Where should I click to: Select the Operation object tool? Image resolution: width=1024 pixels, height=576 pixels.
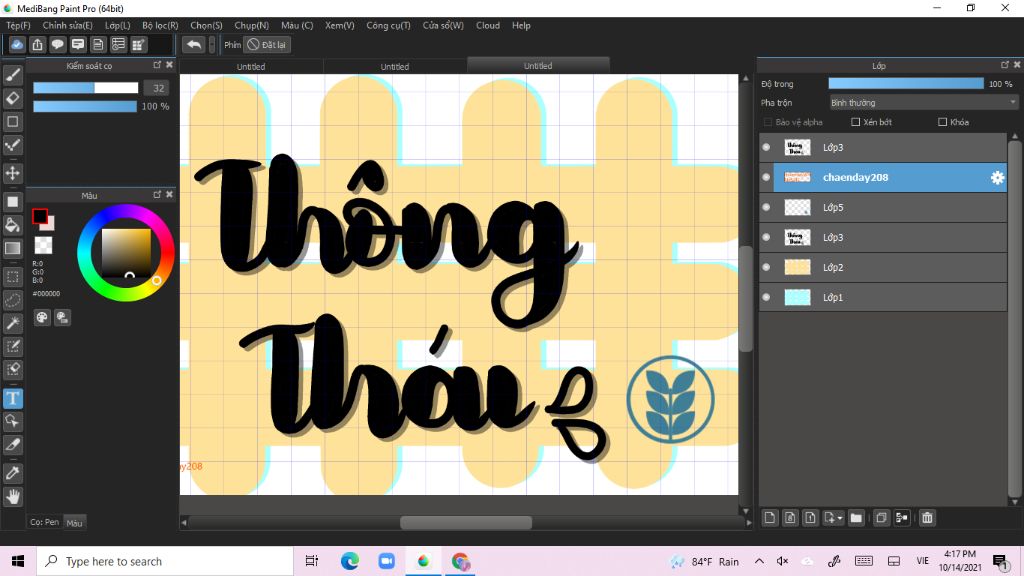tap(12, 421)
